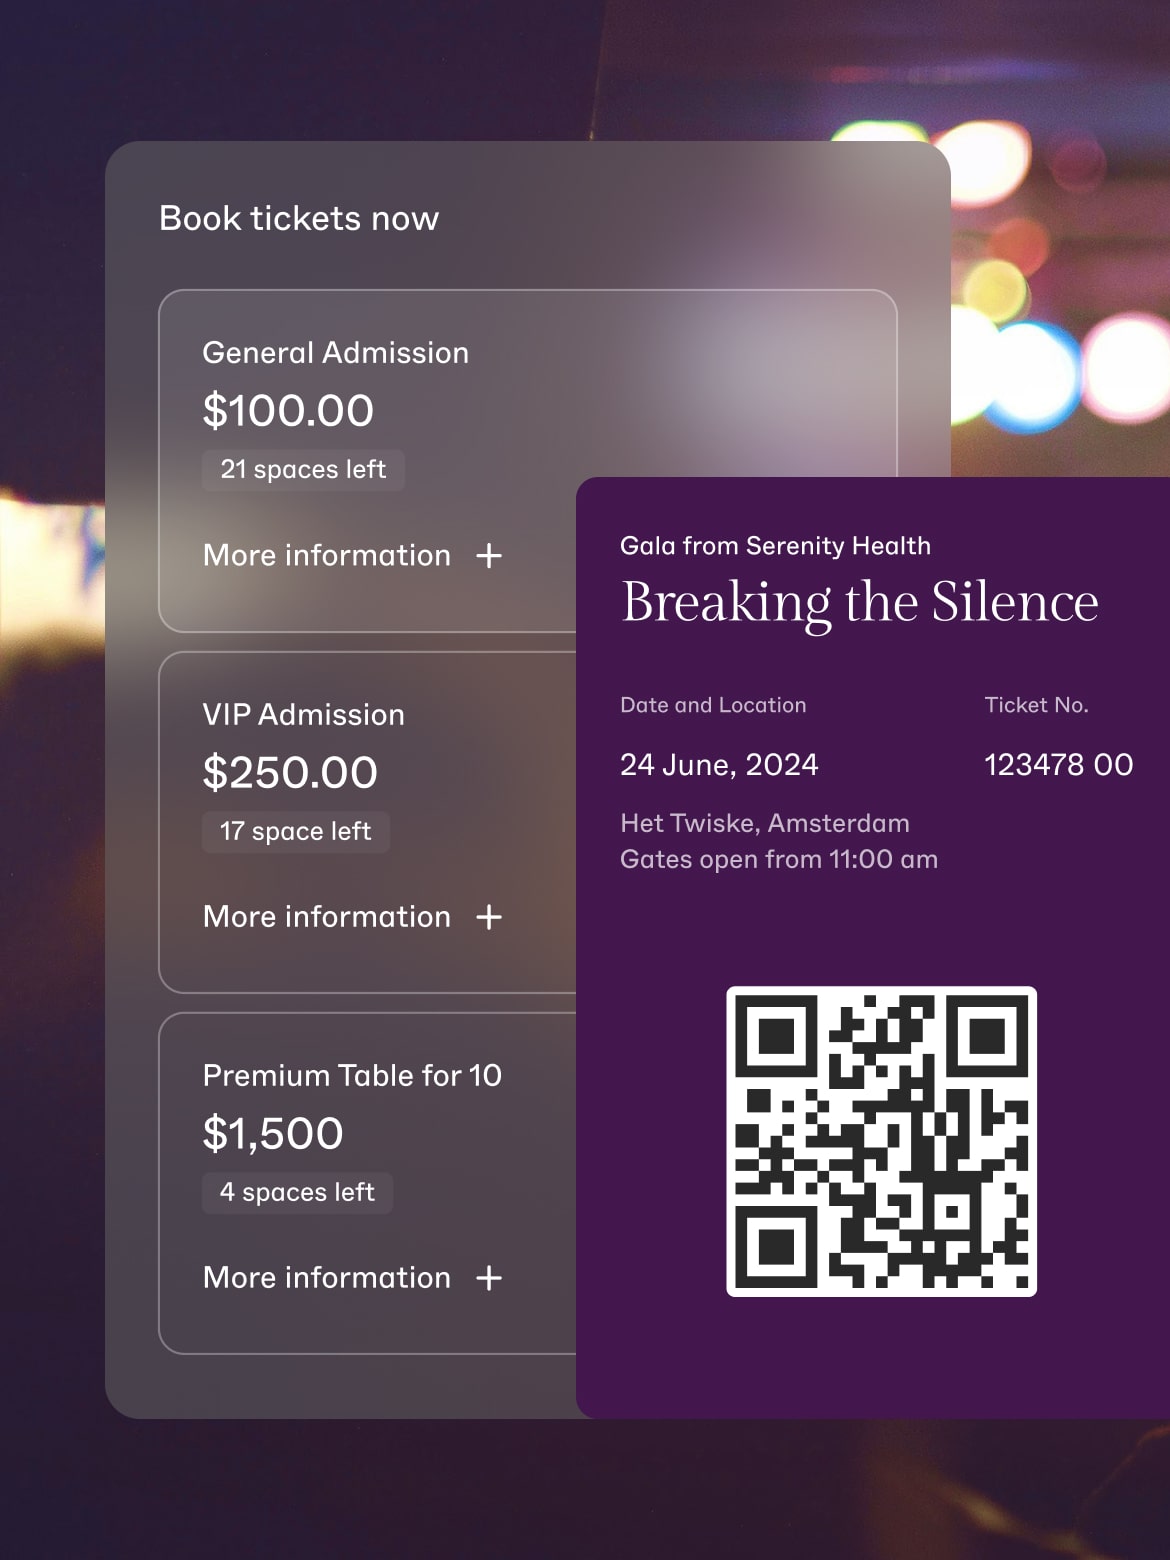
Task: Click the ticket QR code
Action: click(881, 1141)
